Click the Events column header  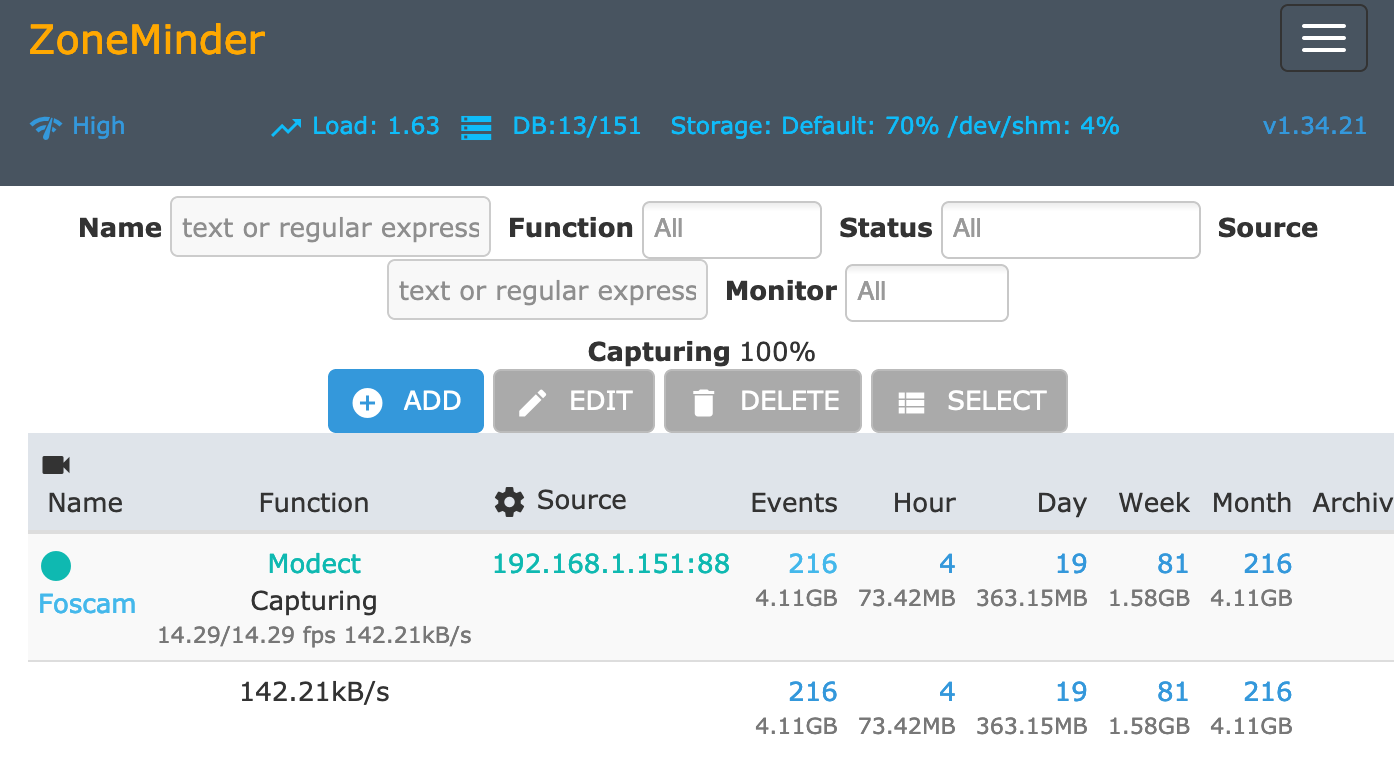pos(794,503)
